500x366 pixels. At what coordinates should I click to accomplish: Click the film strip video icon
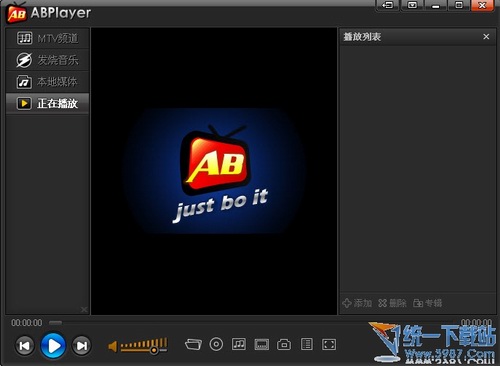[262, 344]
